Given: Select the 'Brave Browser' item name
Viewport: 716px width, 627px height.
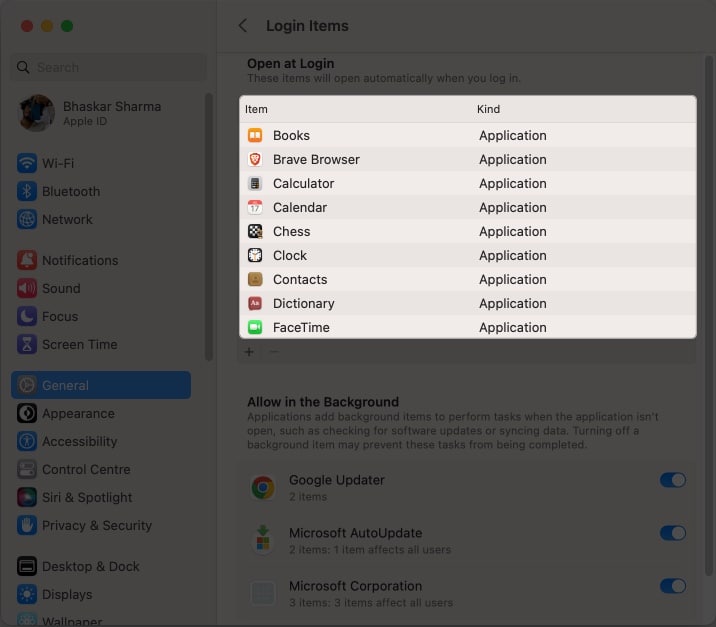Looking at the screenshot, I should 316,159.
